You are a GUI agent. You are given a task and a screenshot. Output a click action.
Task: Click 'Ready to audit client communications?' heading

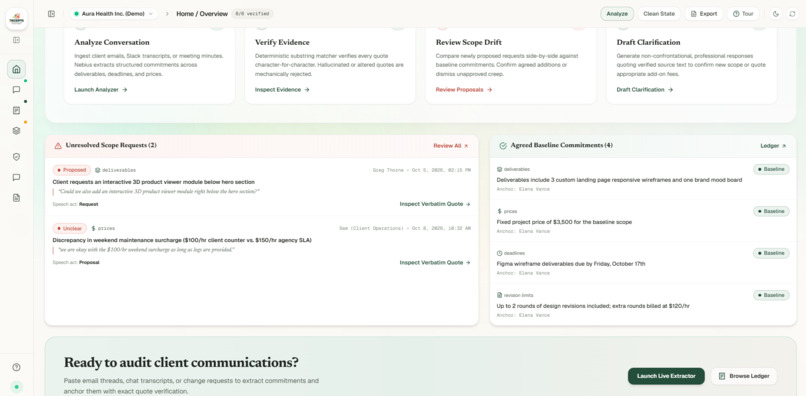181,362
